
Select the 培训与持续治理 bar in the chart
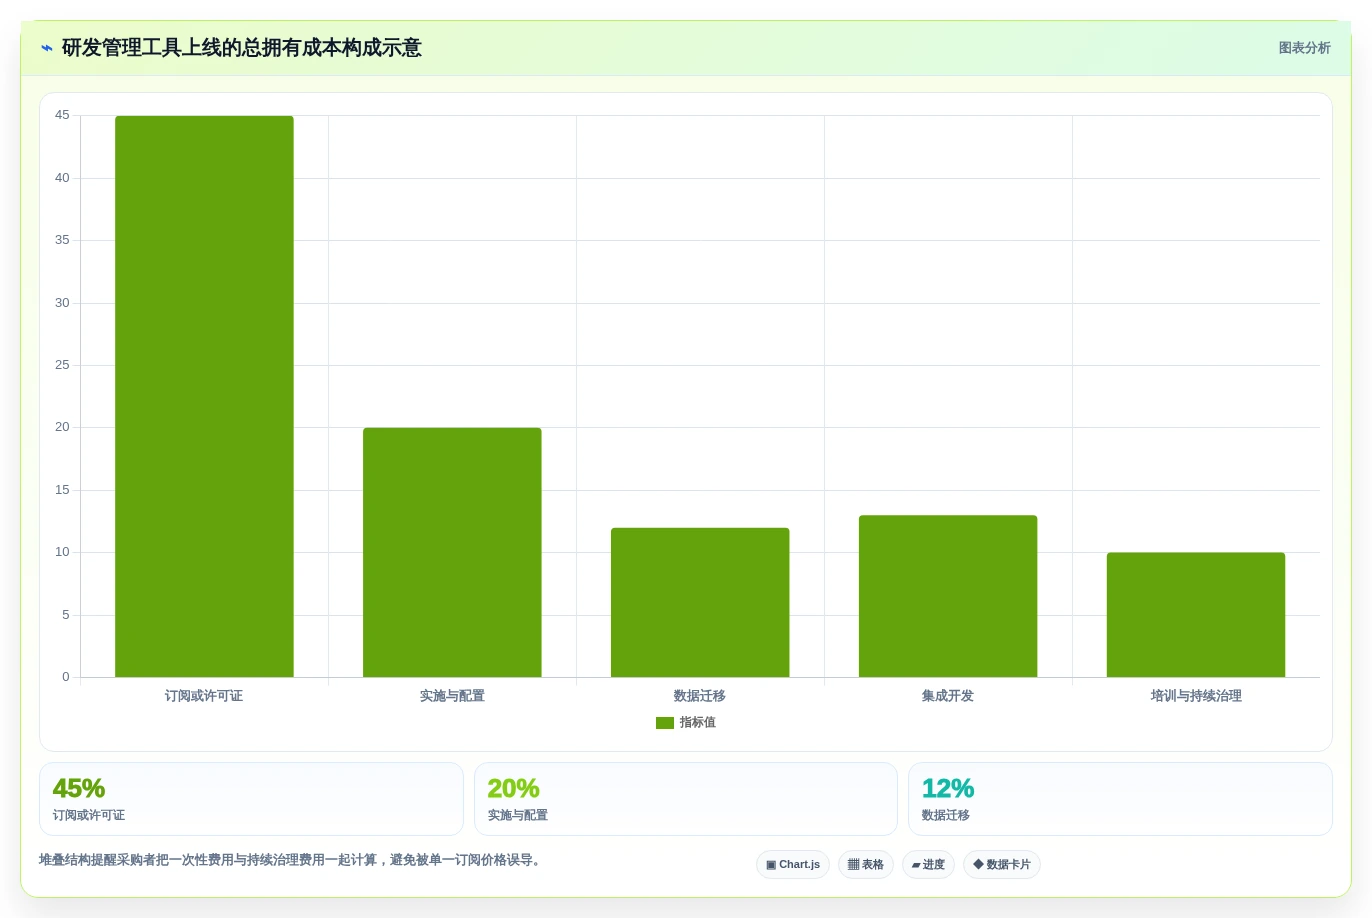pyautogui.click(x=1196, y=615)
